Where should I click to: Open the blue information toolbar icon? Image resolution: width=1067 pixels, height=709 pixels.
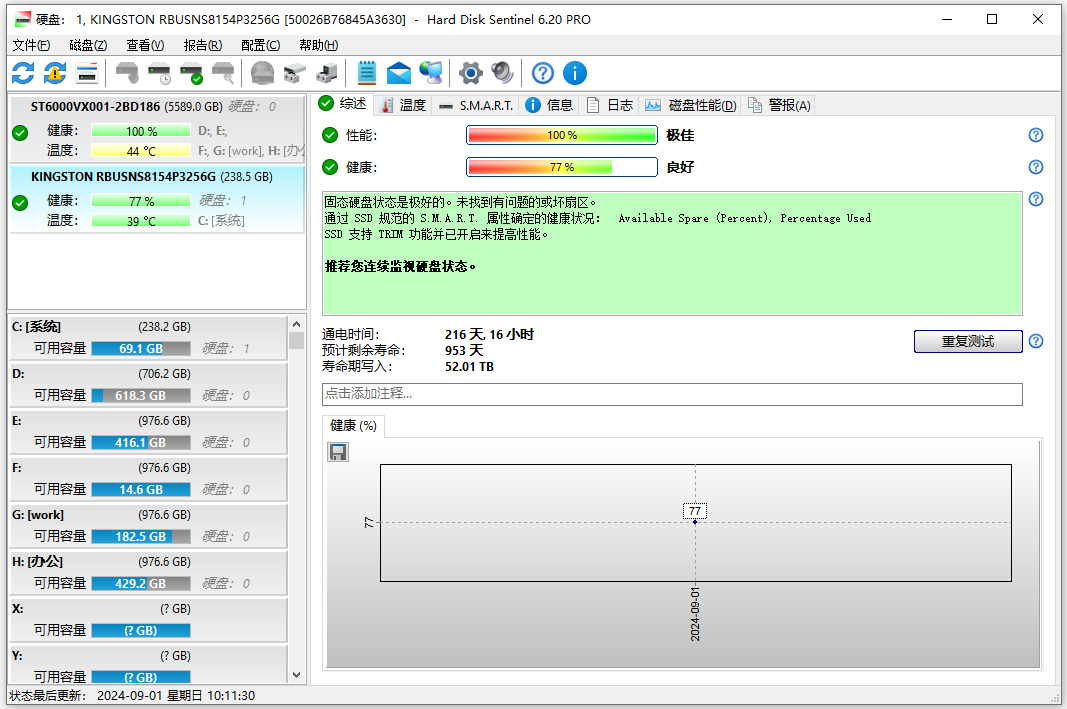[x=575, y=72]
